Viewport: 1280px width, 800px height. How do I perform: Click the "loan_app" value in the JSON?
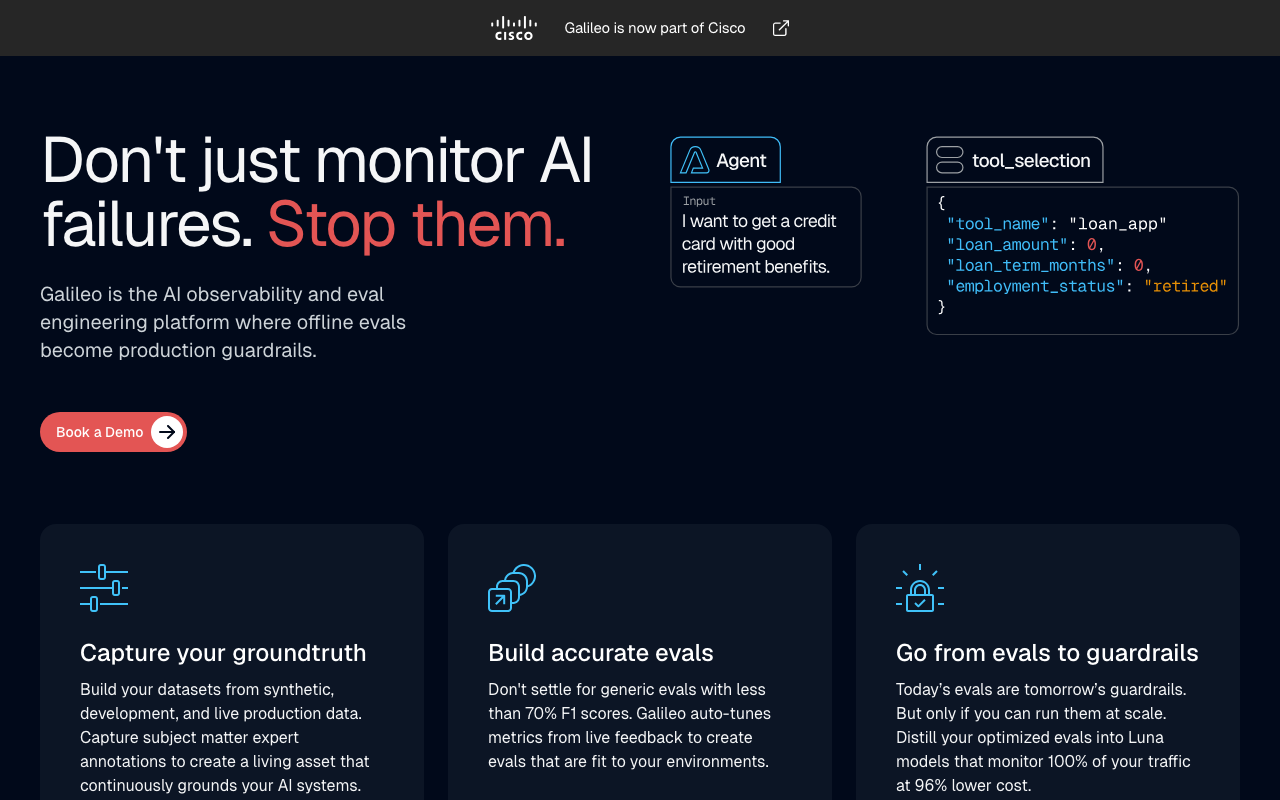1118,224
